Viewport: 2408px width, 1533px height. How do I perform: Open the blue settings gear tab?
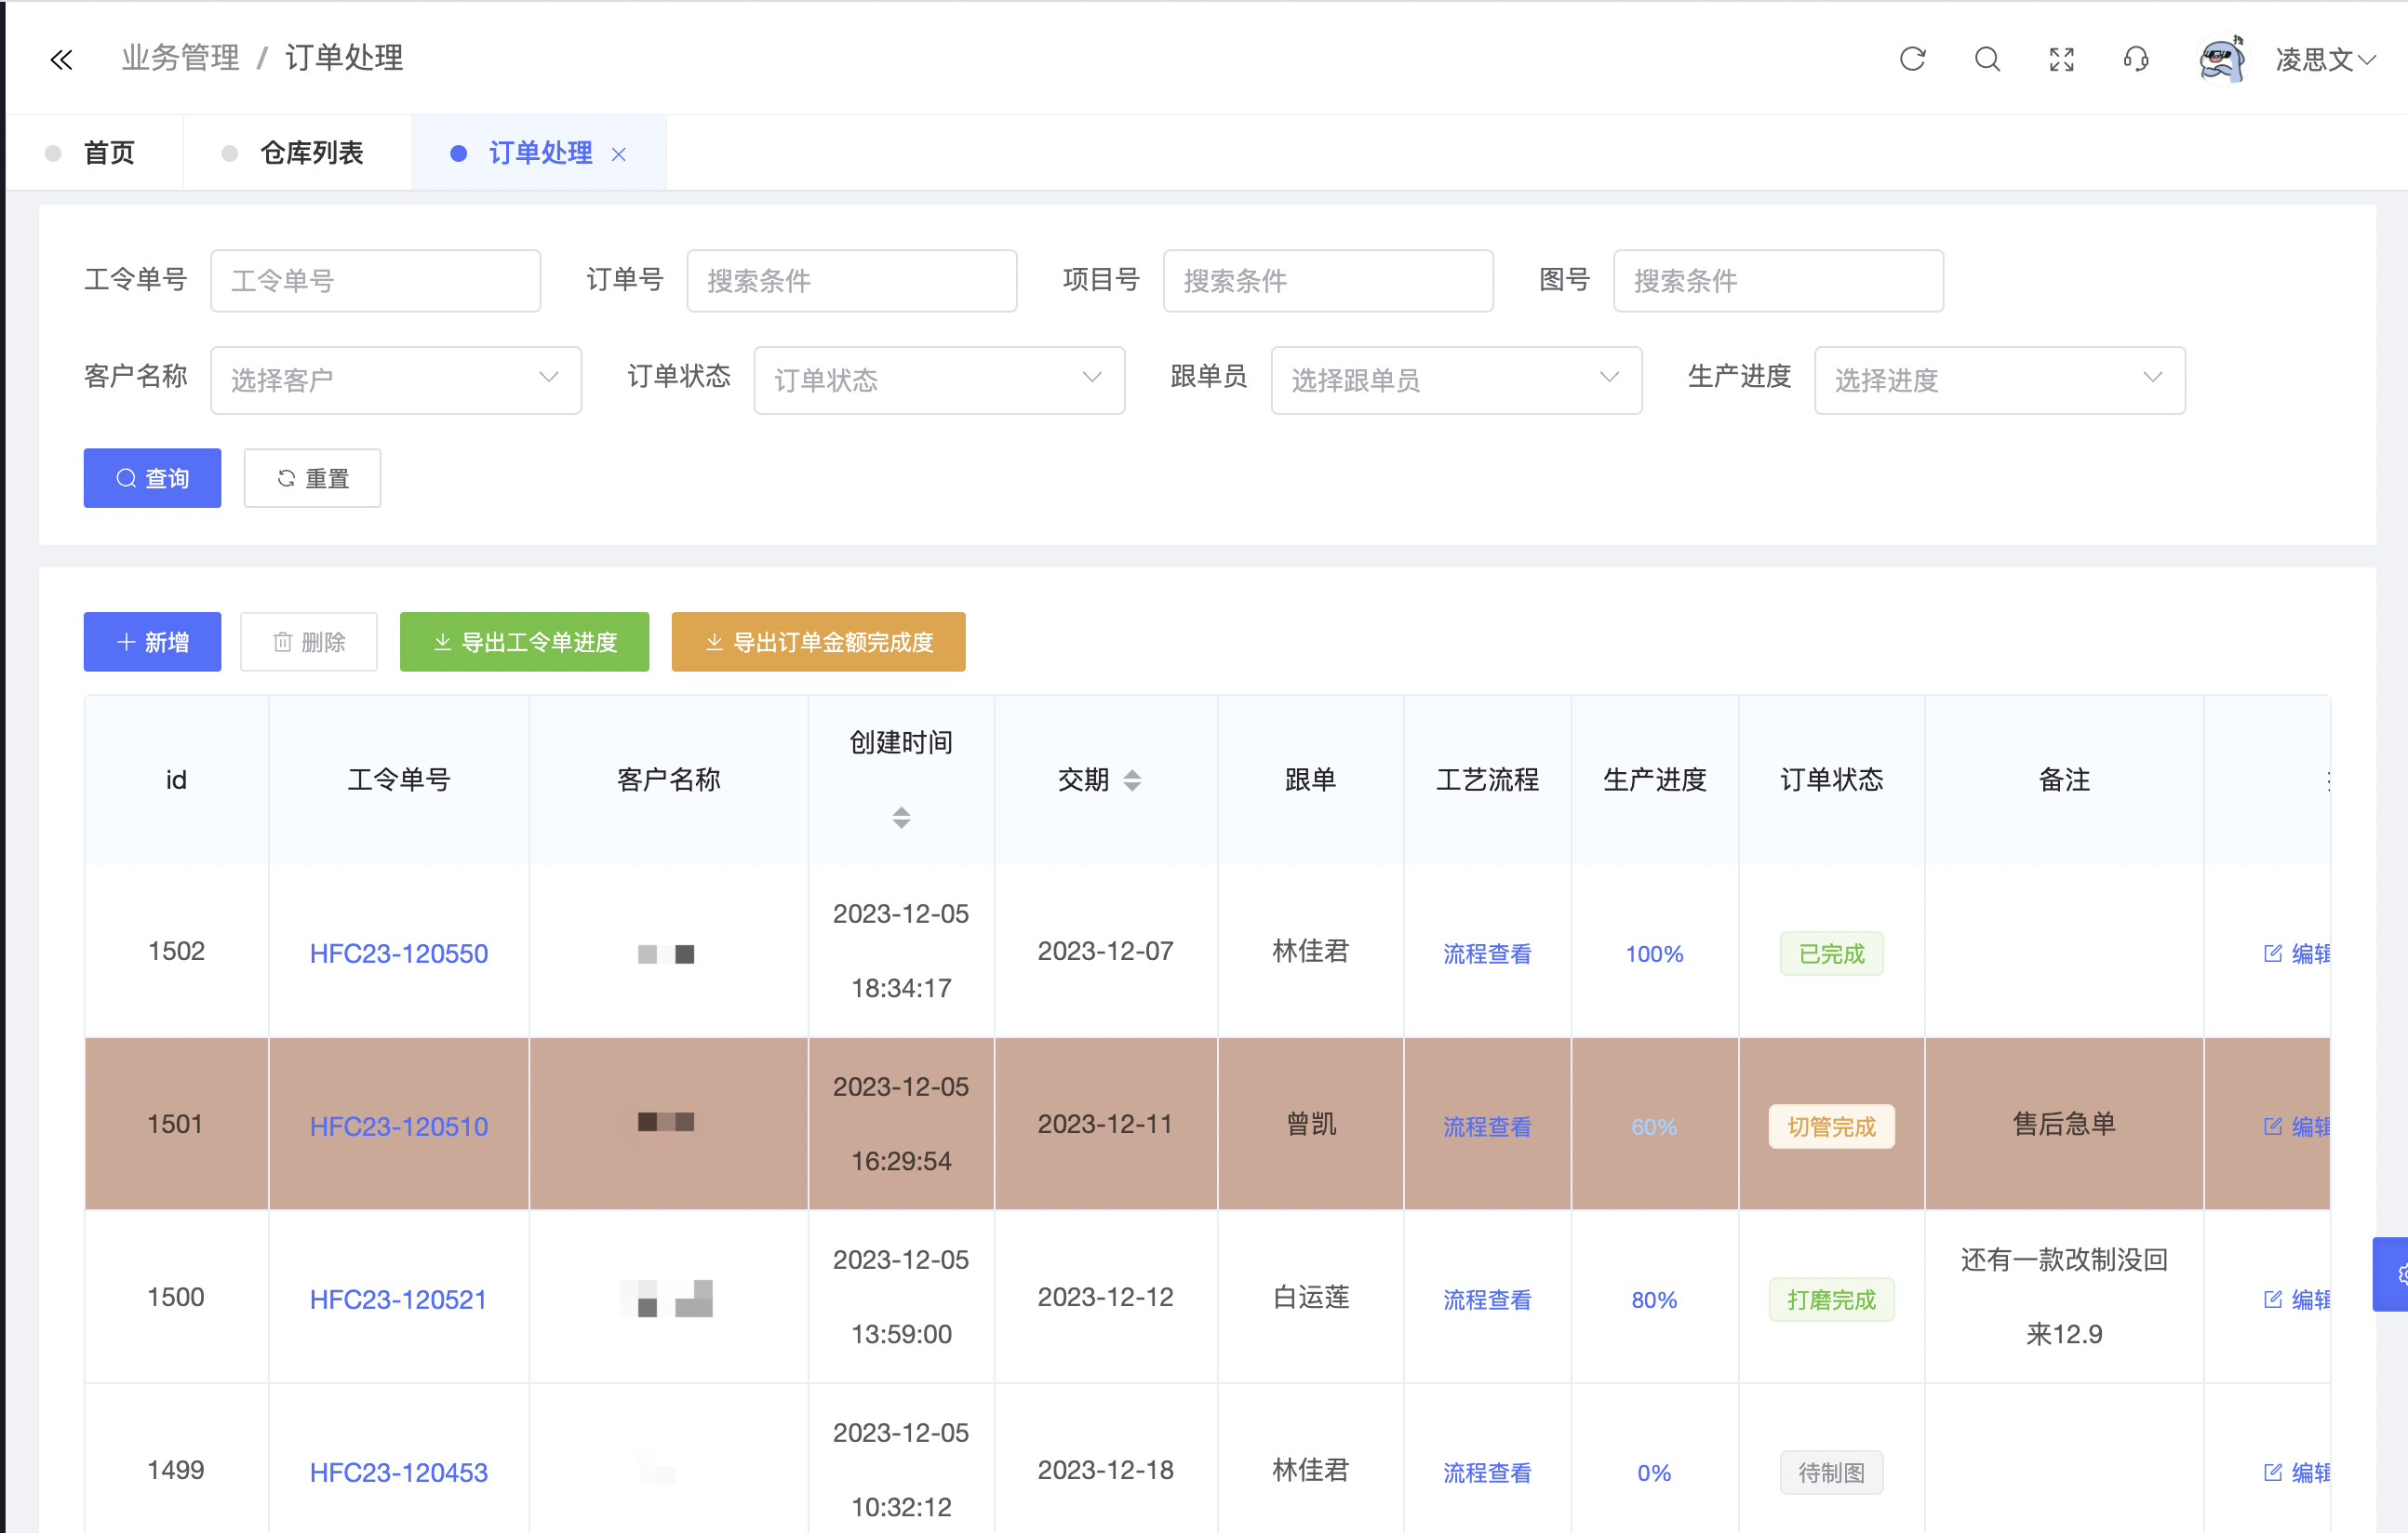tap(2394, 1274)
